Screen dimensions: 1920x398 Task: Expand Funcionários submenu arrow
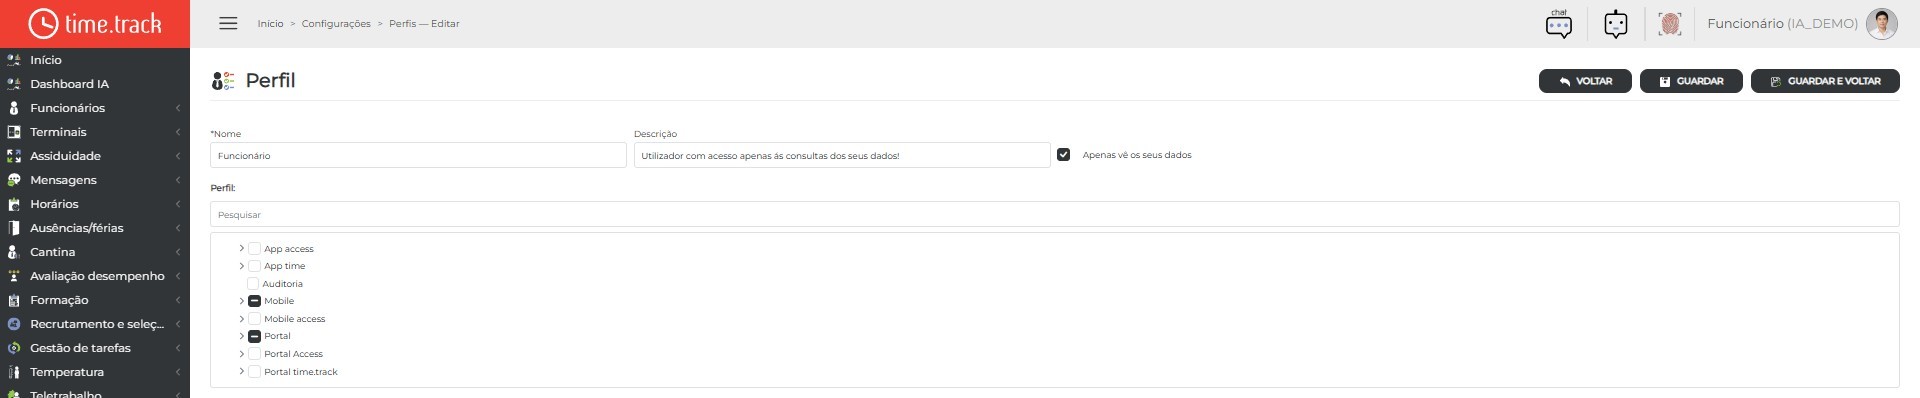tap(178, 108)
